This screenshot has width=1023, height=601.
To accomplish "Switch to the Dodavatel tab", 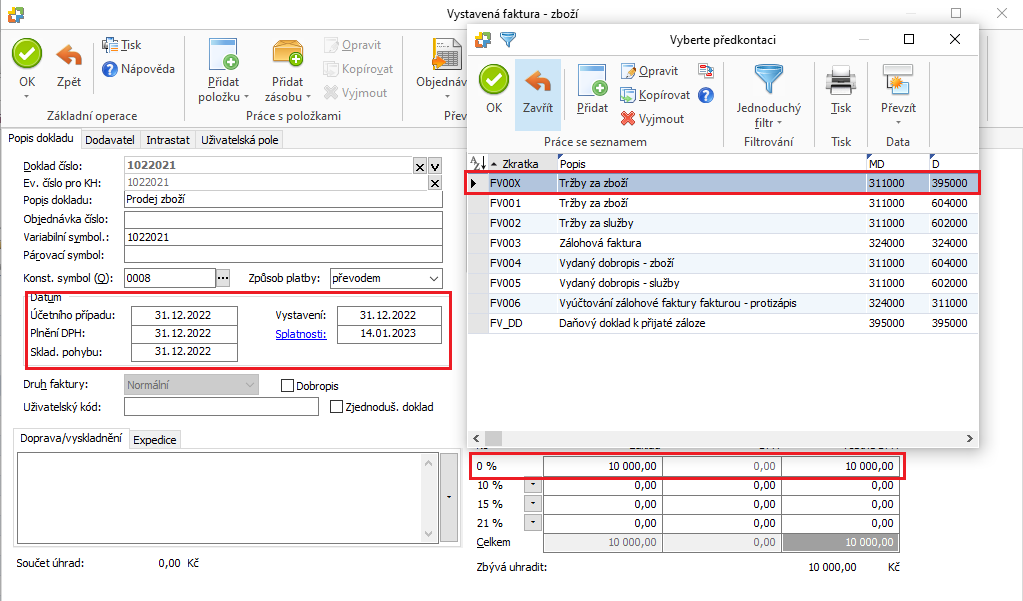I will coord(110,141).
